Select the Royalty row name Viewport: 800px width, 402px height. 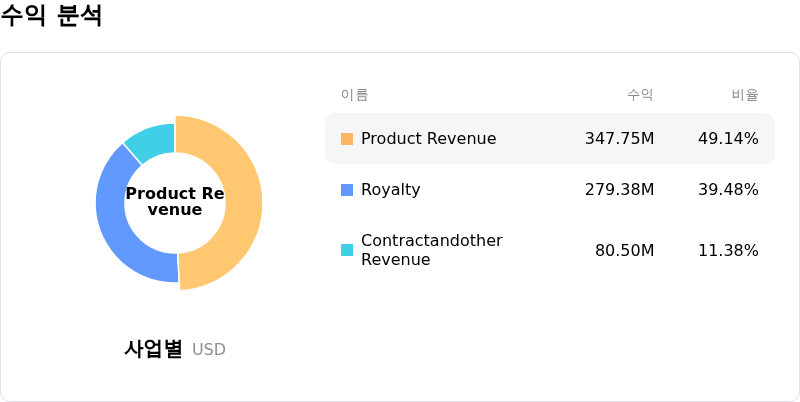tap(390, 190)
